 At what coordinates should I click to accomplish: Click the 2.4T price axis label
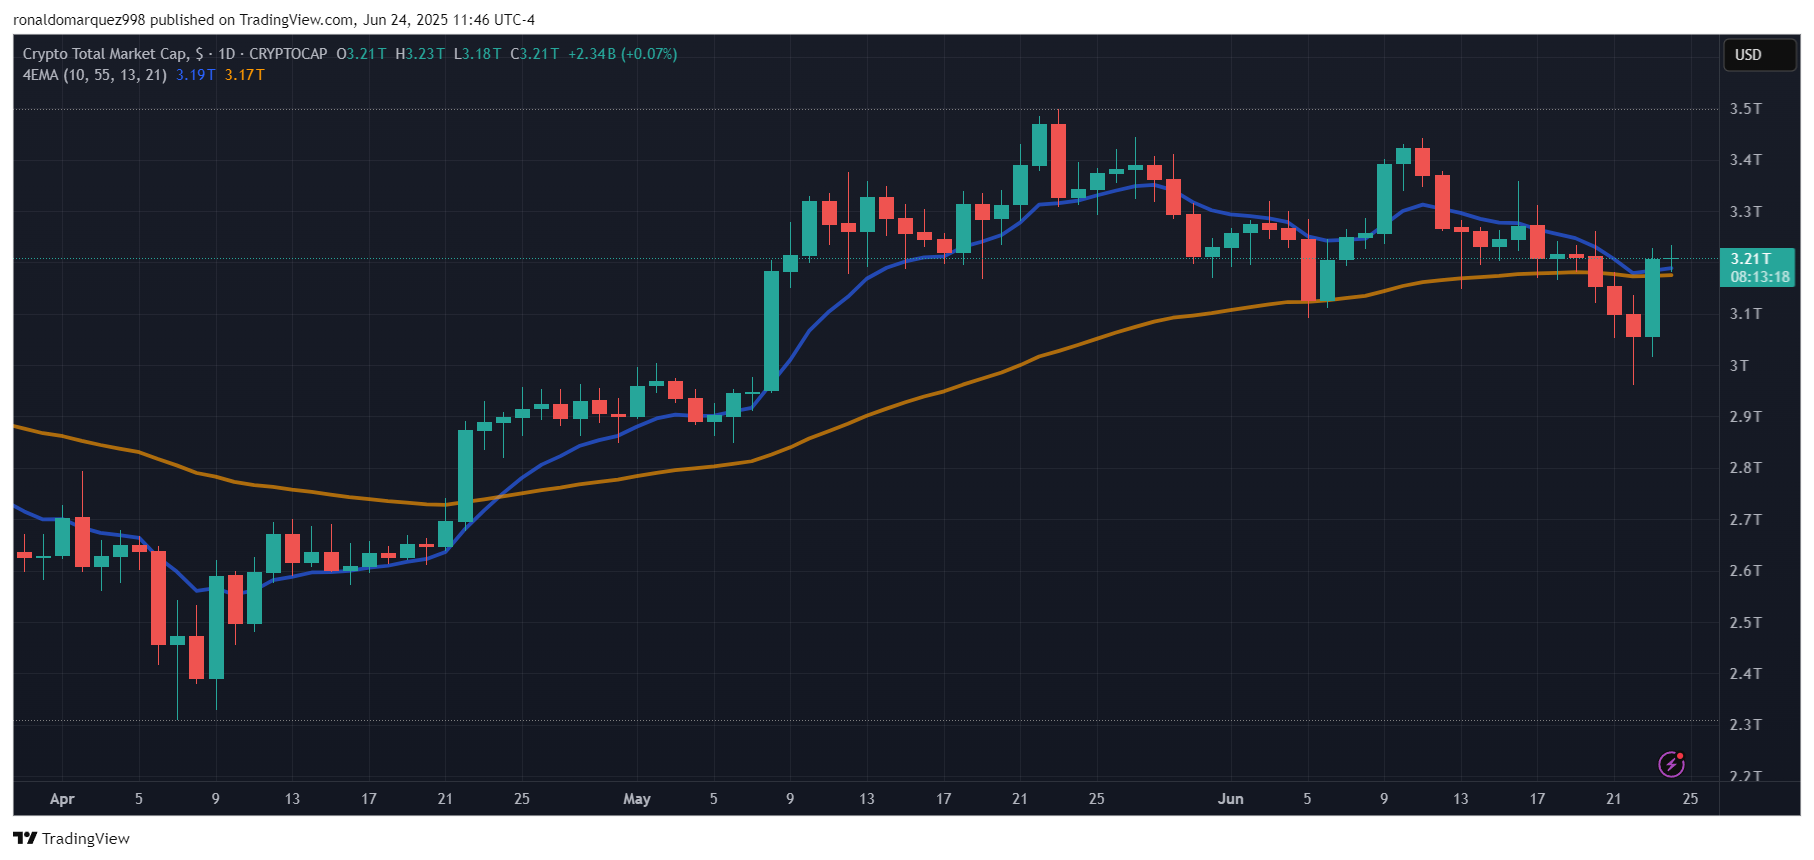click(1746, 673)
